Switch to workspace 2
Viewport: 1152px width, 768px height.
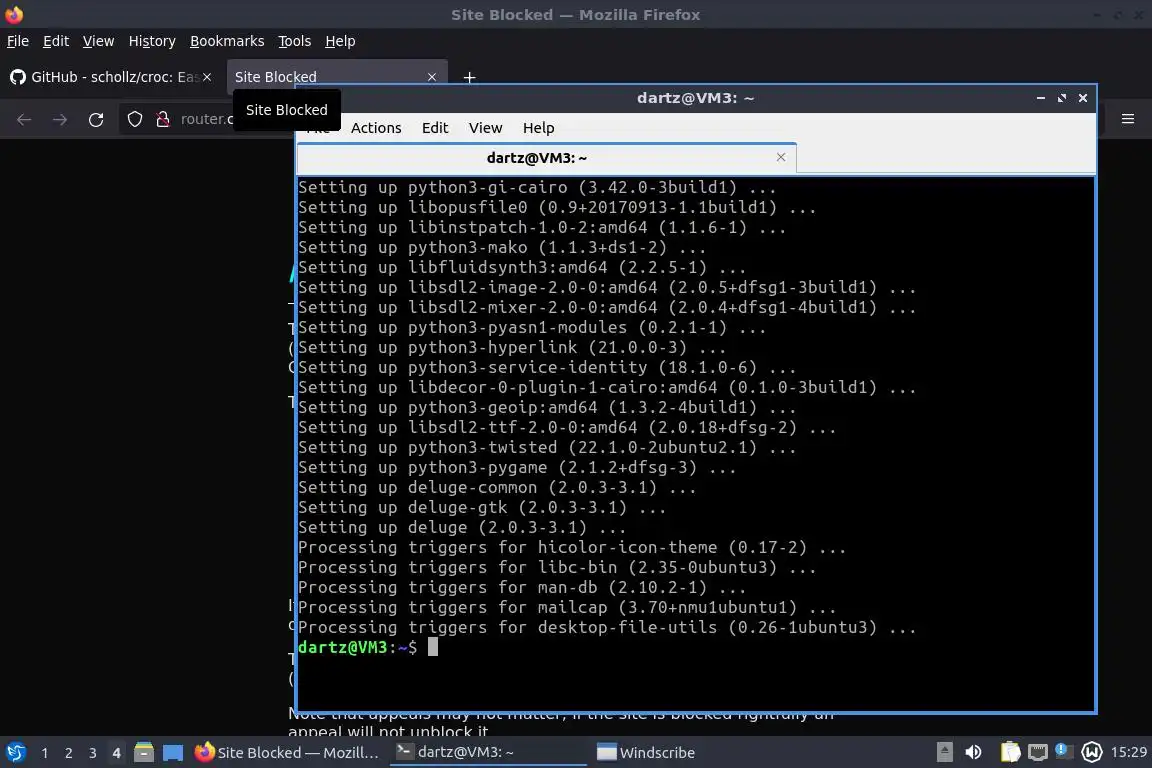68,753
